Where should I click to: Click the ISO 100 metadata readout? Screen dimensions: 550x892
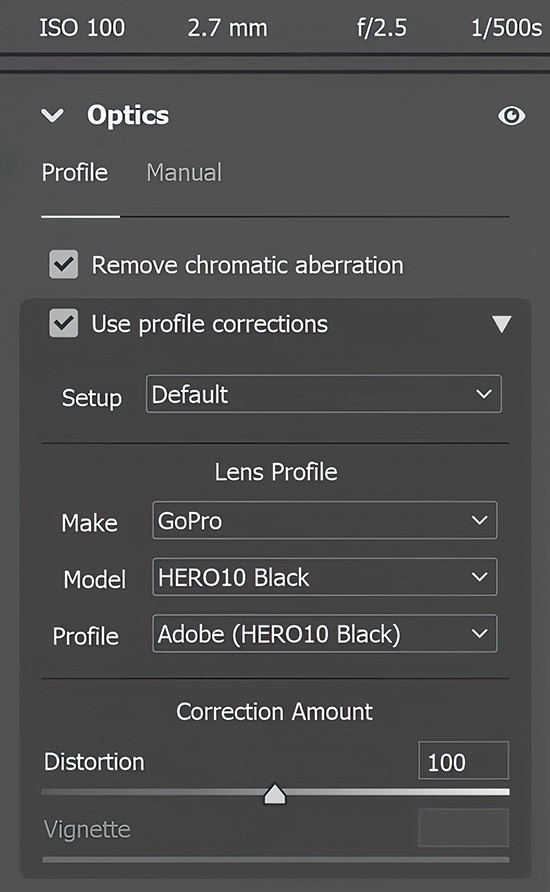[x=82, y=28]
